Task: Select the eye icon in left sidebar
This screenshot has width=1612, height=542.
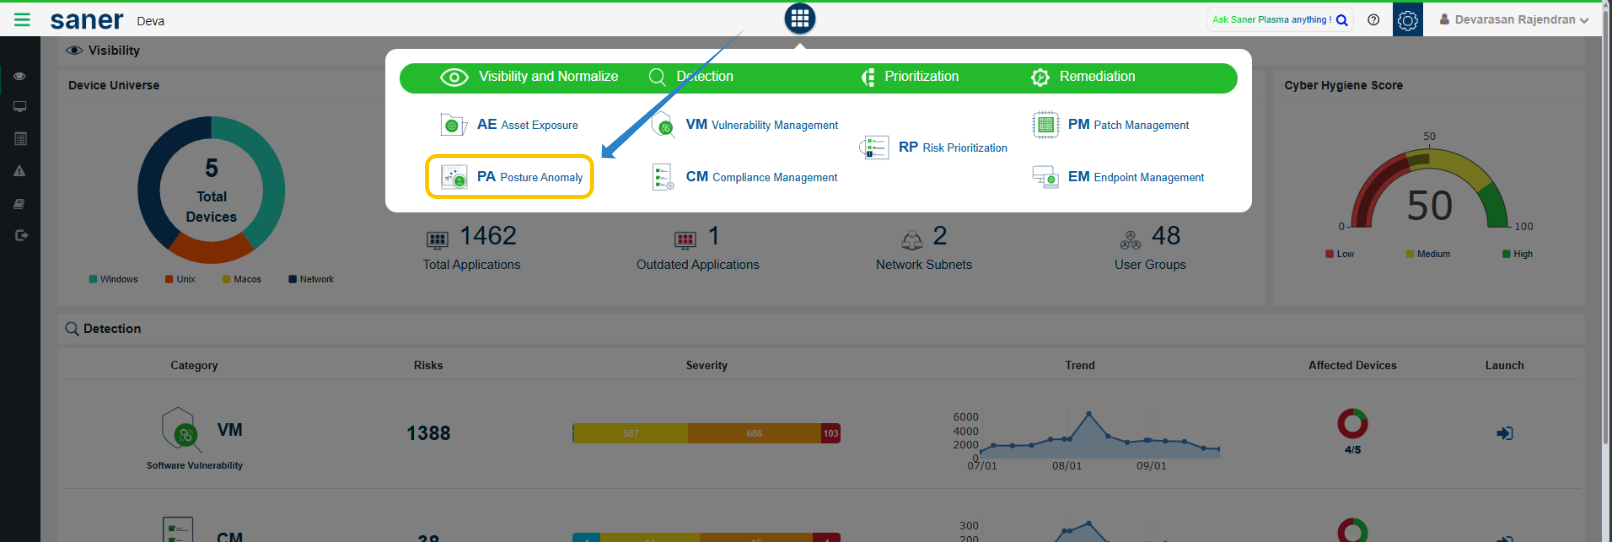Action: tap(19, 76)
